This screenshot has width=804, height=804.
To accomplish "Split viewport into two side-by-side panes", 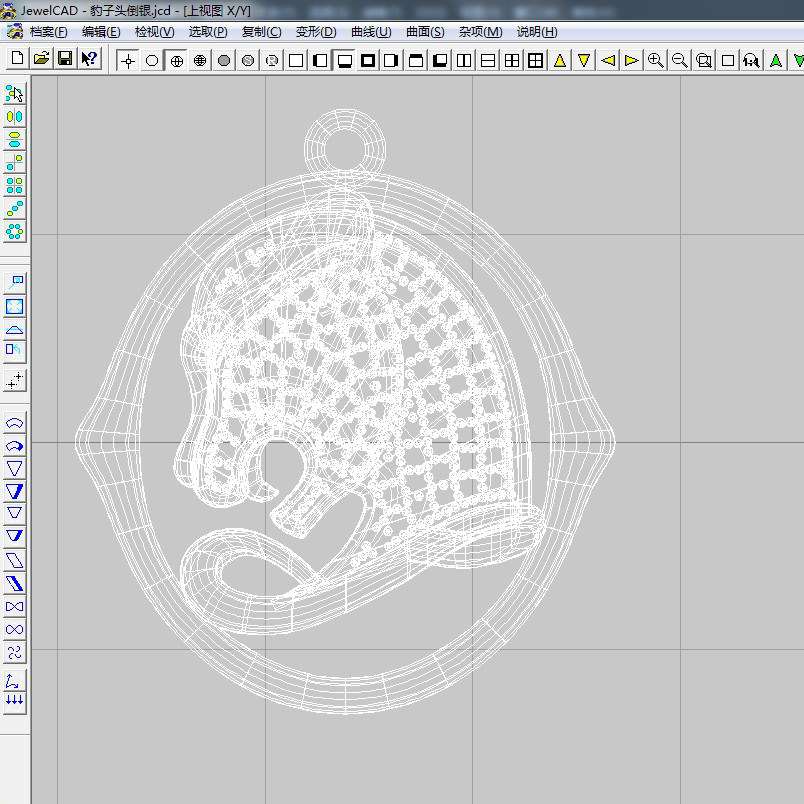I will click(464, 61).
